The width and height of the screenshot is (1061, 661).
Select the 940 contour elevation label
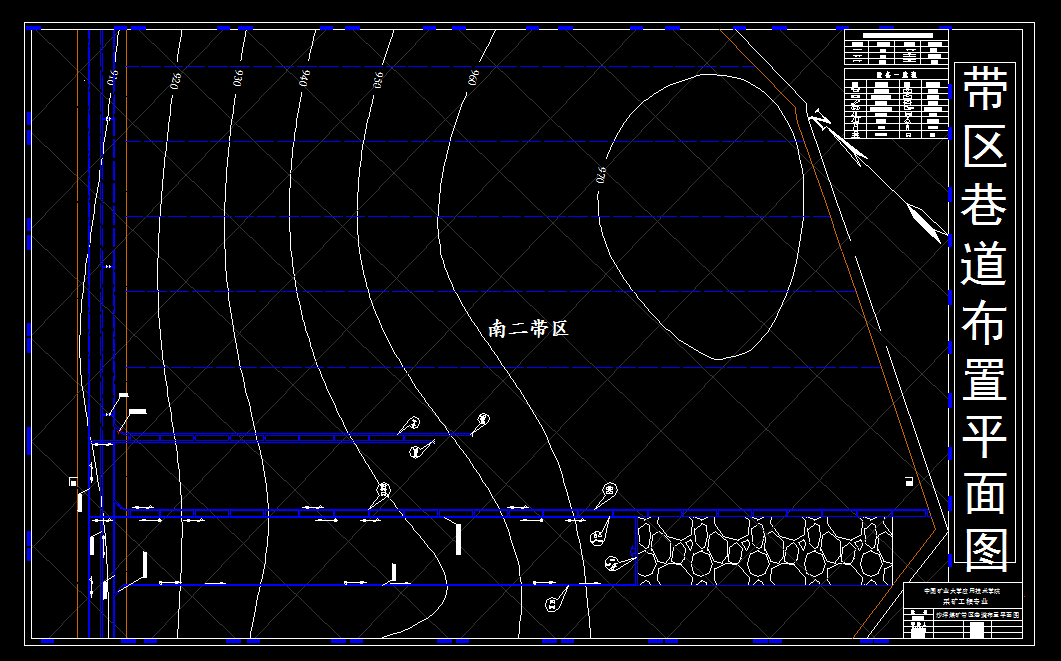305,78
